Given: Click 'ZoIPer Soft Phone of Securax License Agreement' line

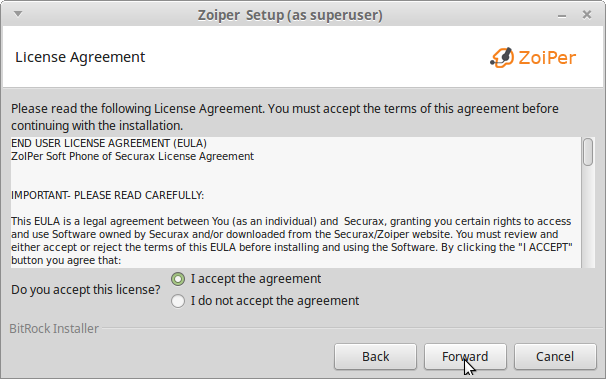Looking at the screenshot, I should (133, 156).
